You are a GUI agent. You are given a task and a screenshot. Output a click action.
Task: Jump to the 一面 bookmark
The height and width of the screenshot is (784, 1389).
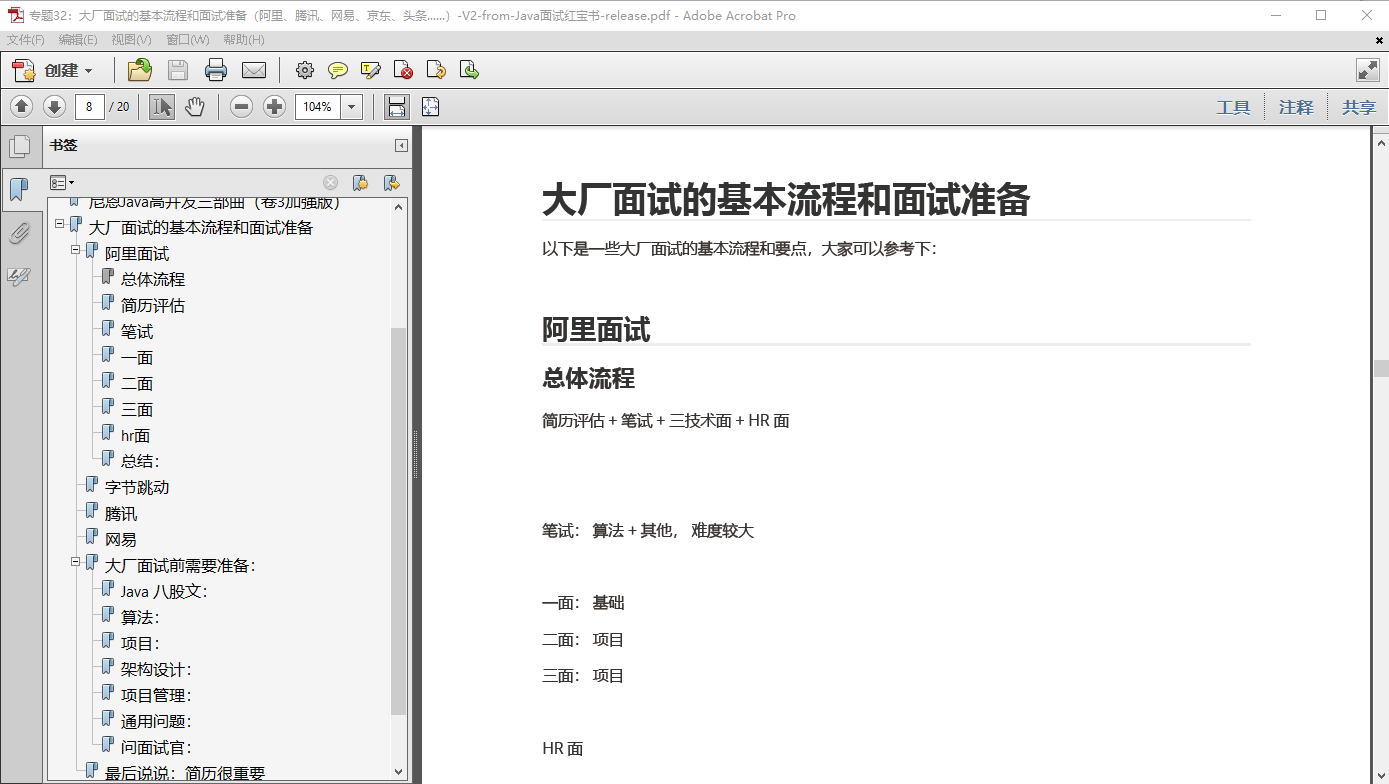pyautogui.click(x=137, y=358)
